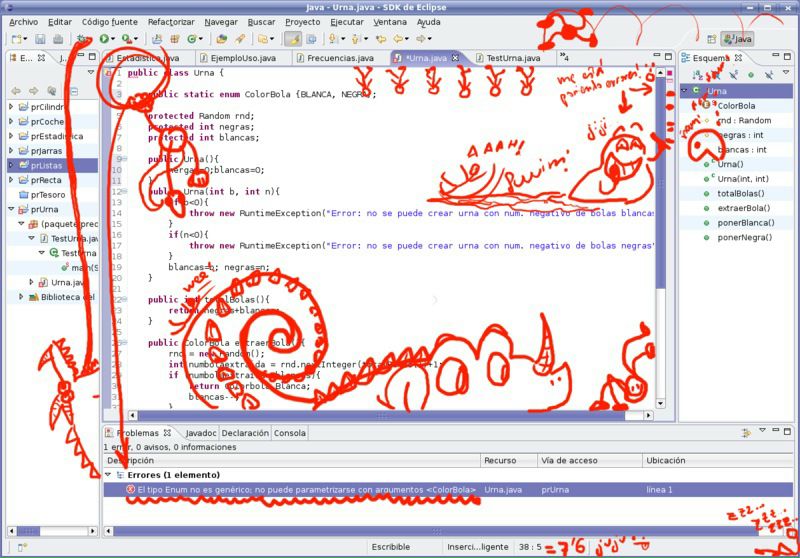
Task: Select ponerNegra() in Esquema outline
Action: (x=745, y=237)
